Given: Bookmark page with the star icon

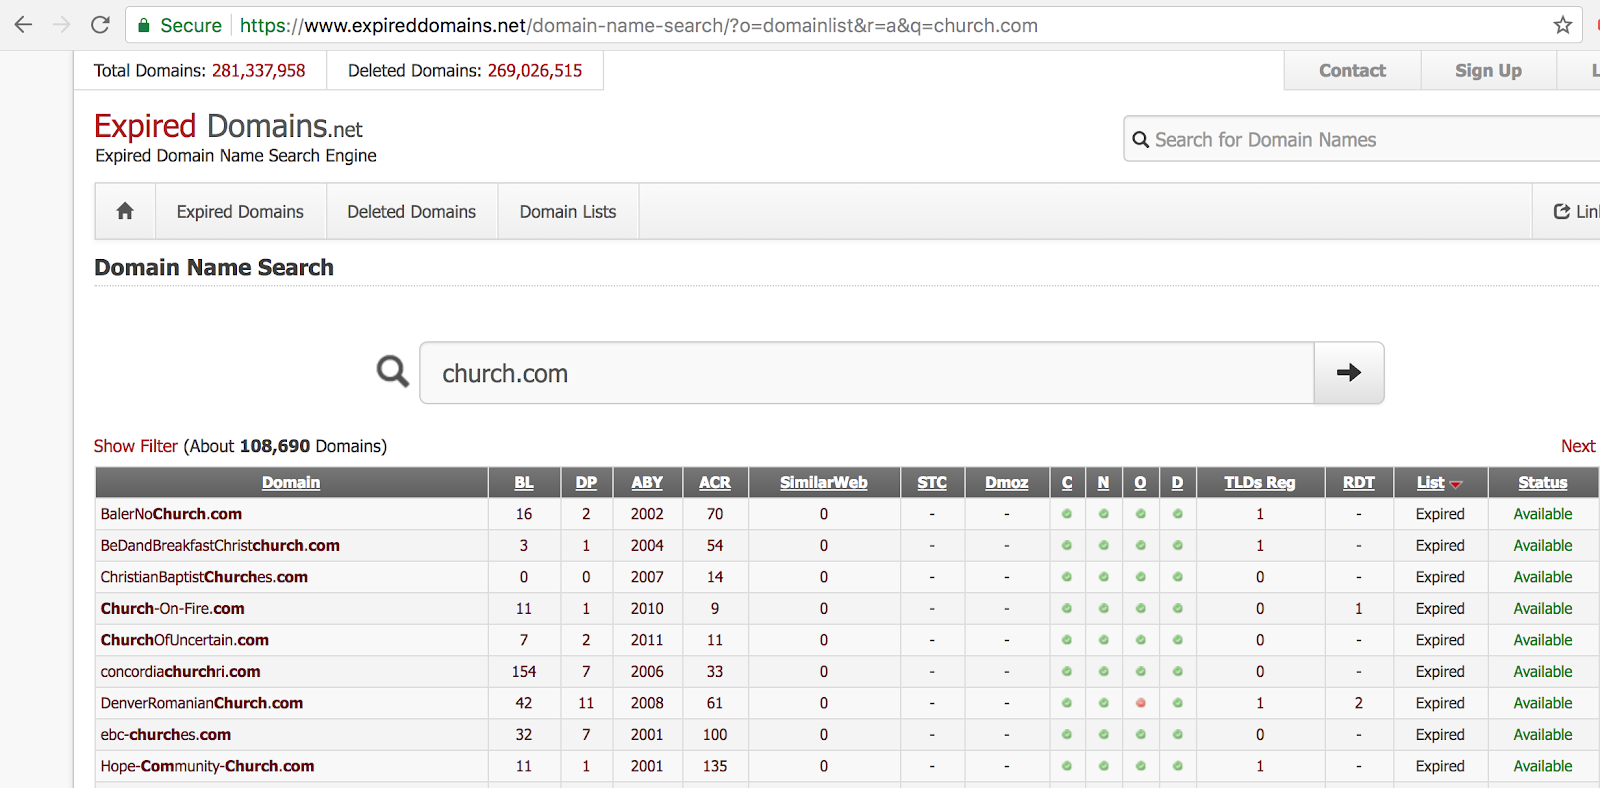Looking at the screenshot, I should point(1563,25).
